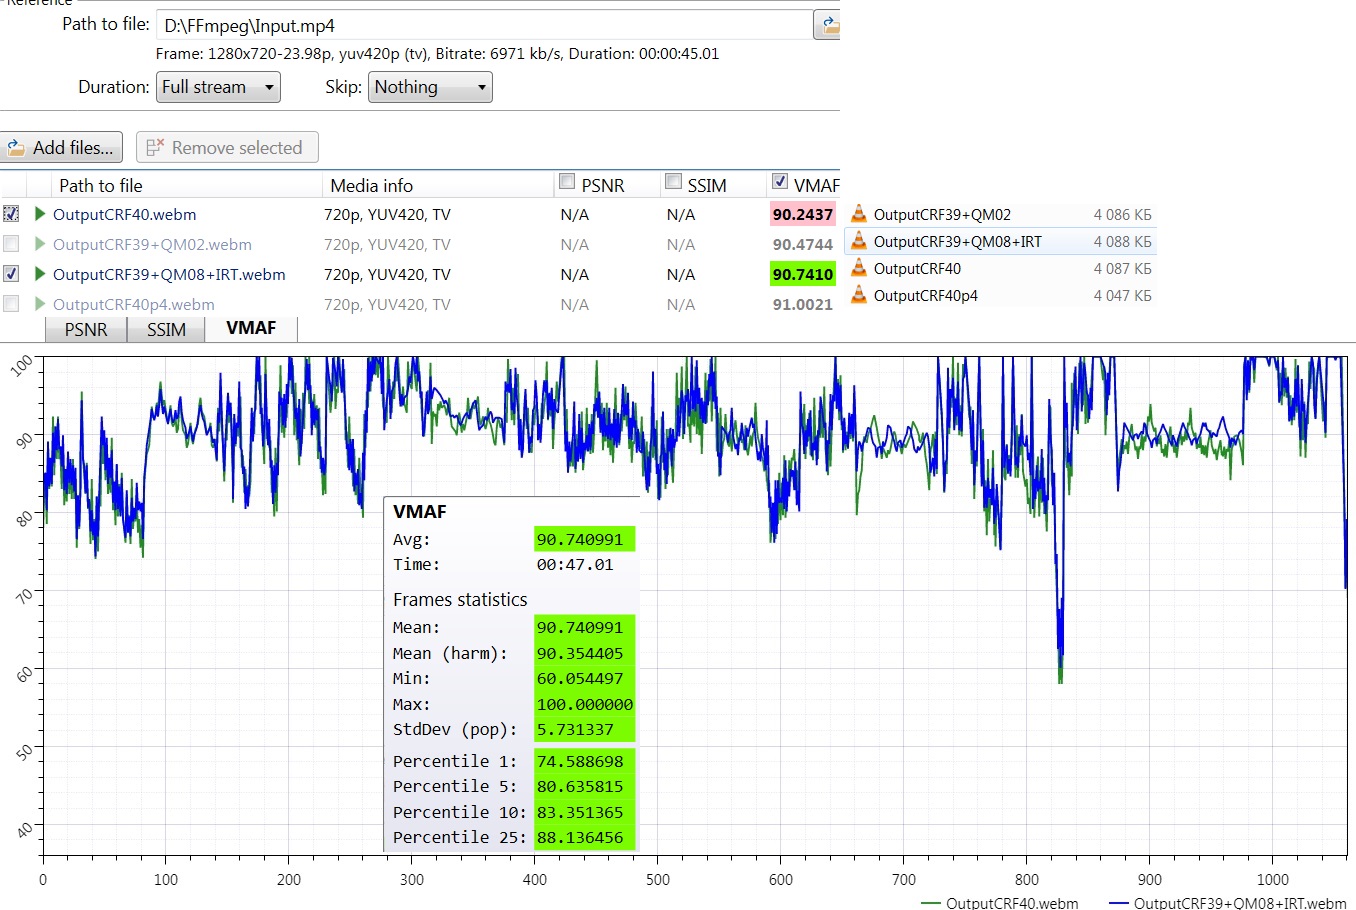1356x910 pixels.
Task: Enable checkbox for OutputCRF40p4.webm row
Action: (x=11, y=304)
